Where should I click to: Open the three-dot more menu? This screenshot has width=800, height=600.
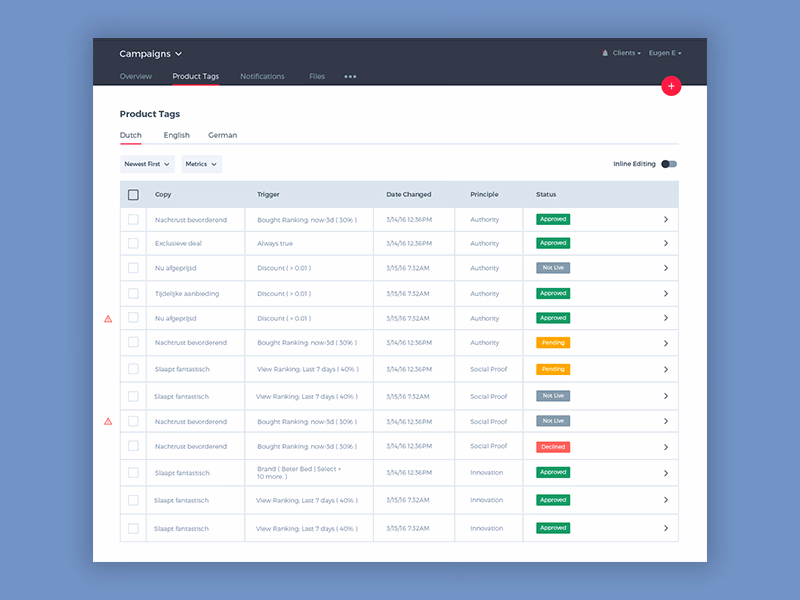coord(350,77)
